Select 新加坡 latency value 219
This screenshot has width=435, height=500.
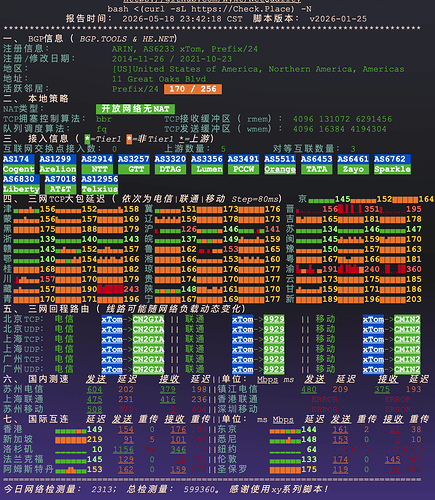coord(95,439)
